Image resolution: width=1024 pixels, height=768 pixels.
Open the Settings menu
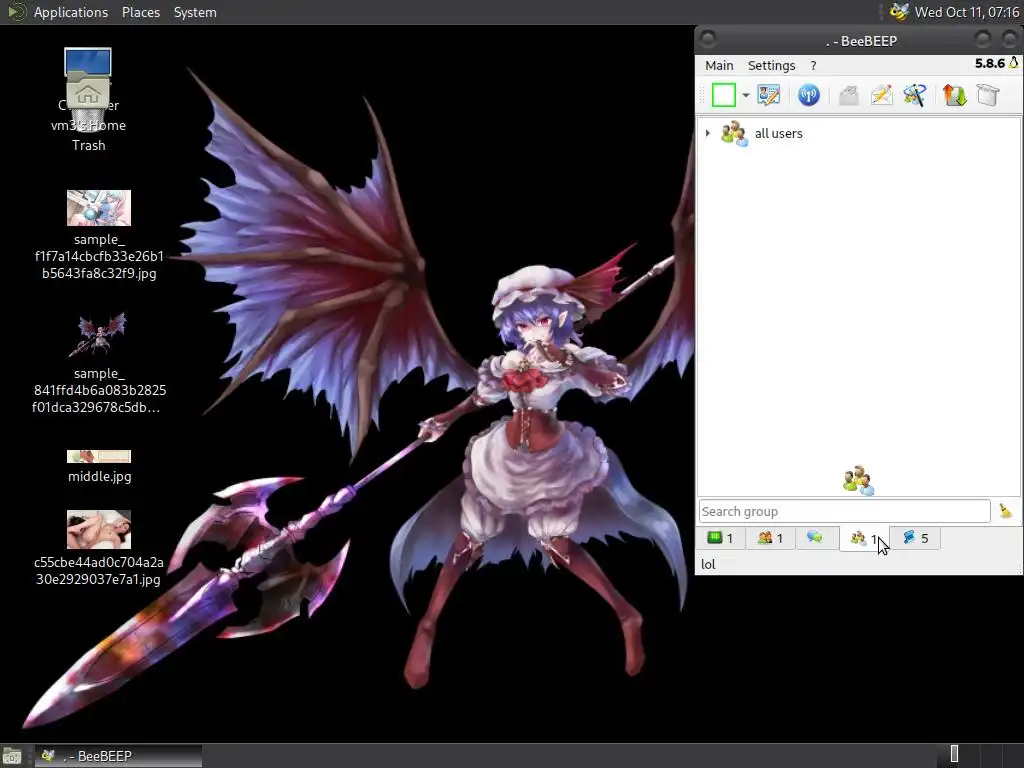click(771, 65)
